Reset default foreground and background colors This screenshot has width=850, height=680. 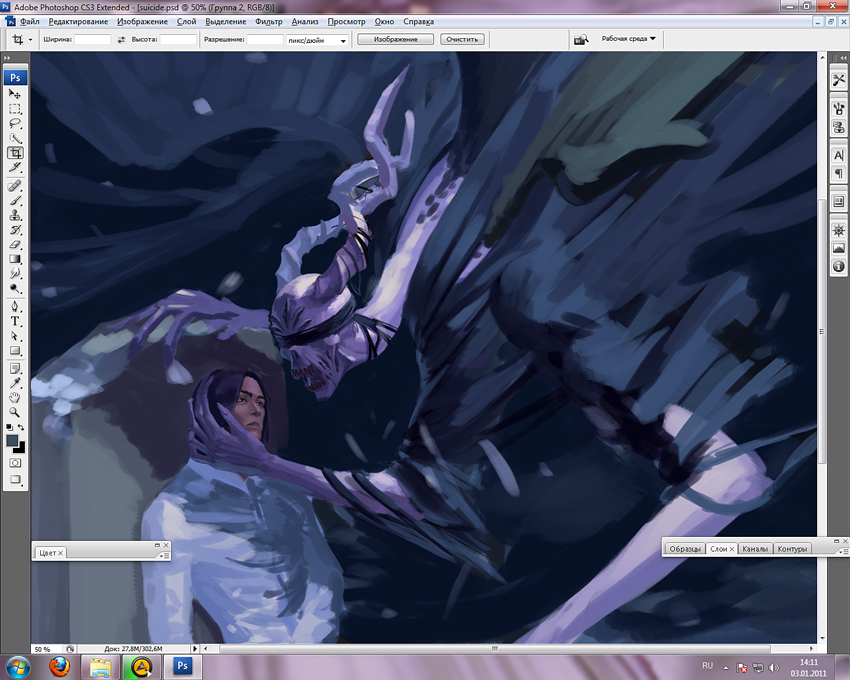point(9,427)
